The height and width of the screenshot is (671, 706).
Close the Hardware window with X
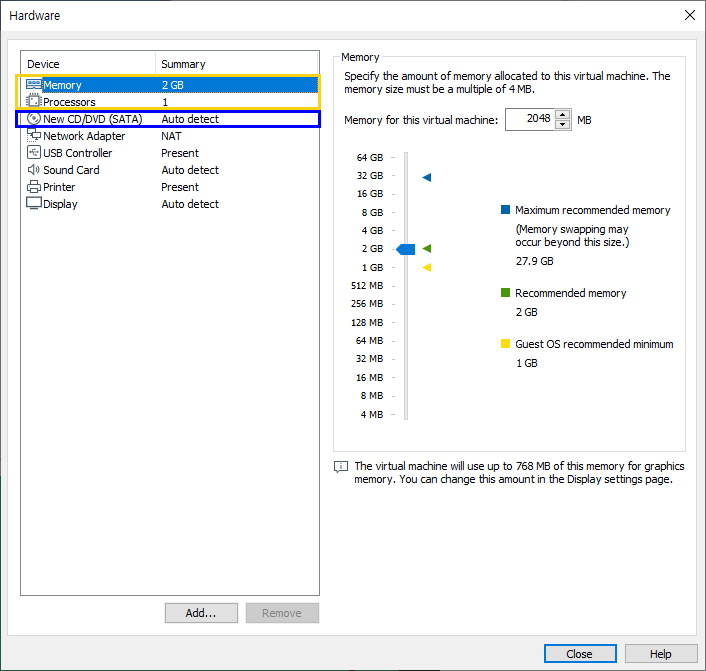click(x=689, y=15)
